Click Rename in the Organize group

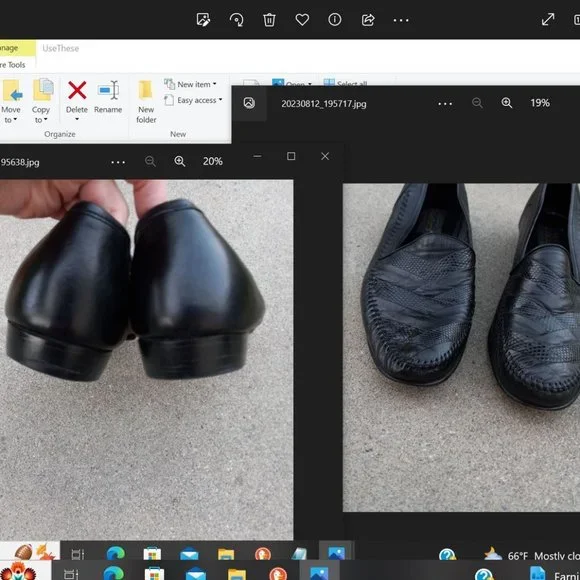[x=108, y=97]
